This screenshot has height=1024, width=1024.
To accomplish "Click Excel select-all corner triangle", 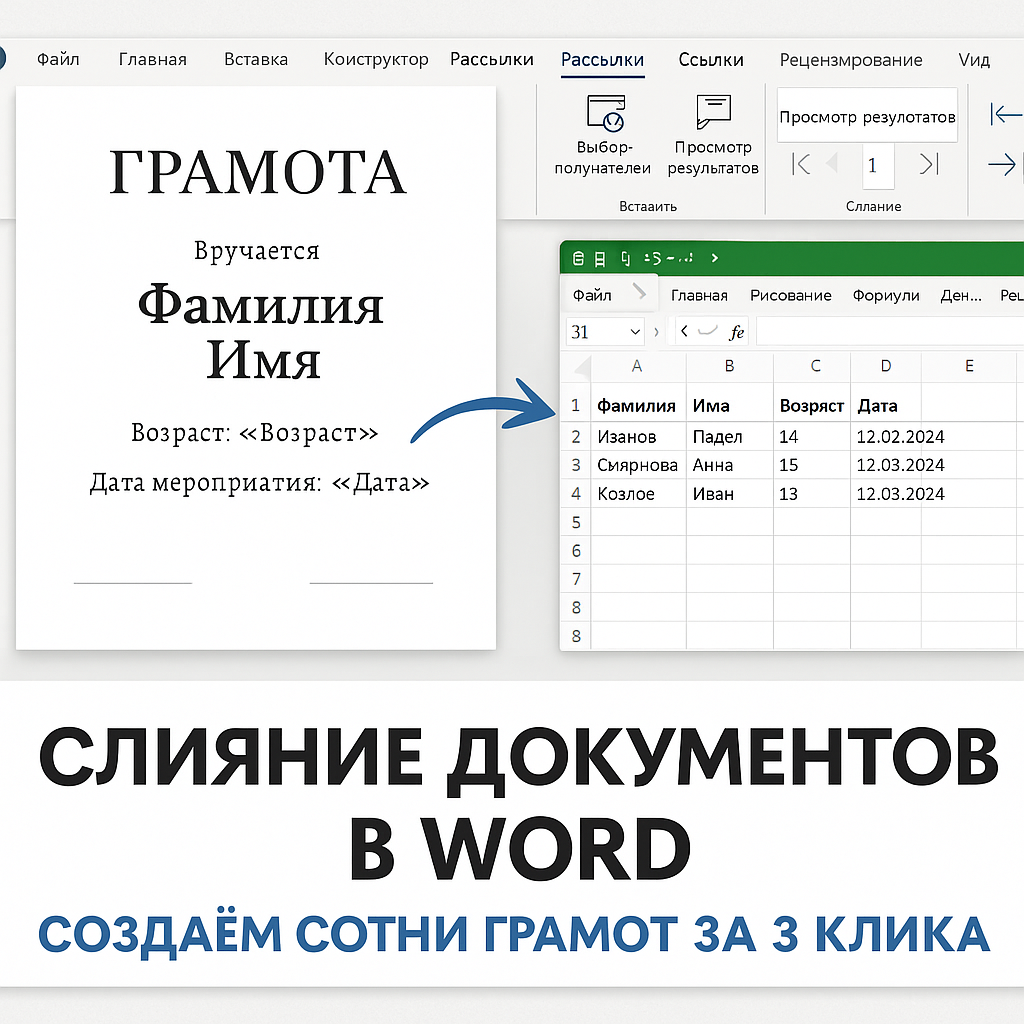I will tap(582, 369).
